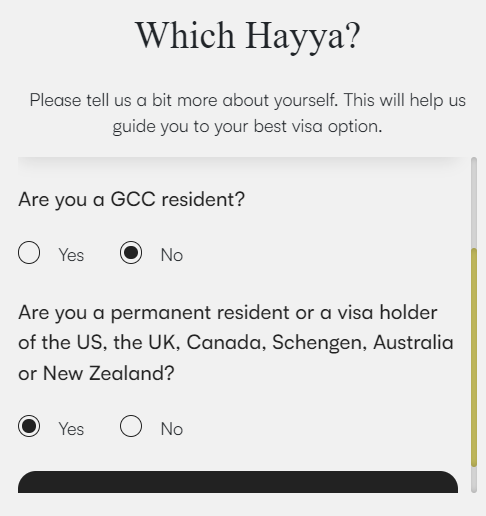The width and height of the screenshot is (486, 516).
Task: Click the word "Schengen" in the question
Action: click(x=319, y=343)
